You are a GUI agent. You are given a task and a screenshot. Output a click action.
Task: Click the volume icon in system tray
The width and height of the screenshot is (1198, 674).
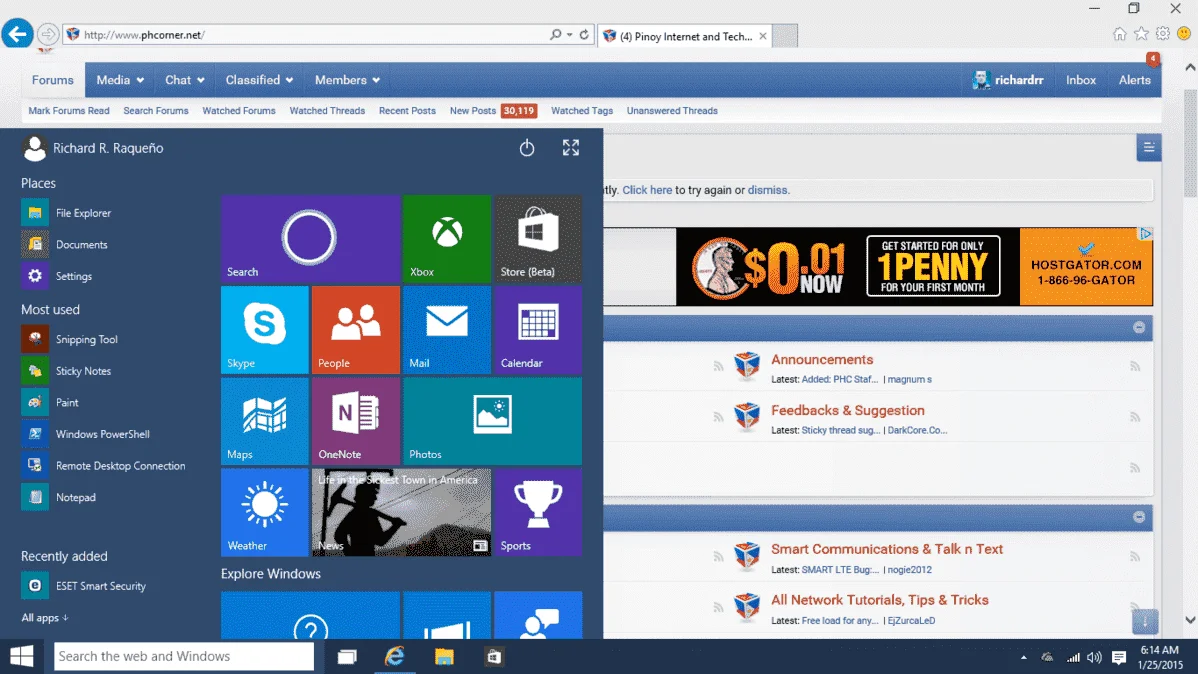(1095, 657)
